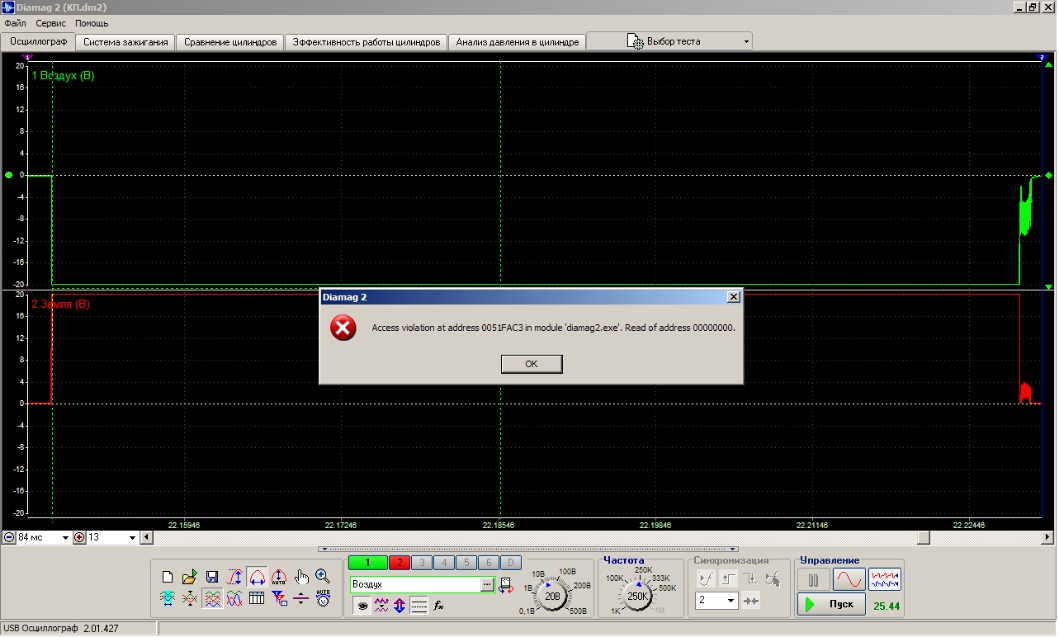This screenshot has height=637, width=1059.
Task: Click the AUTO arc scaling icon
Action: point(279,577)
